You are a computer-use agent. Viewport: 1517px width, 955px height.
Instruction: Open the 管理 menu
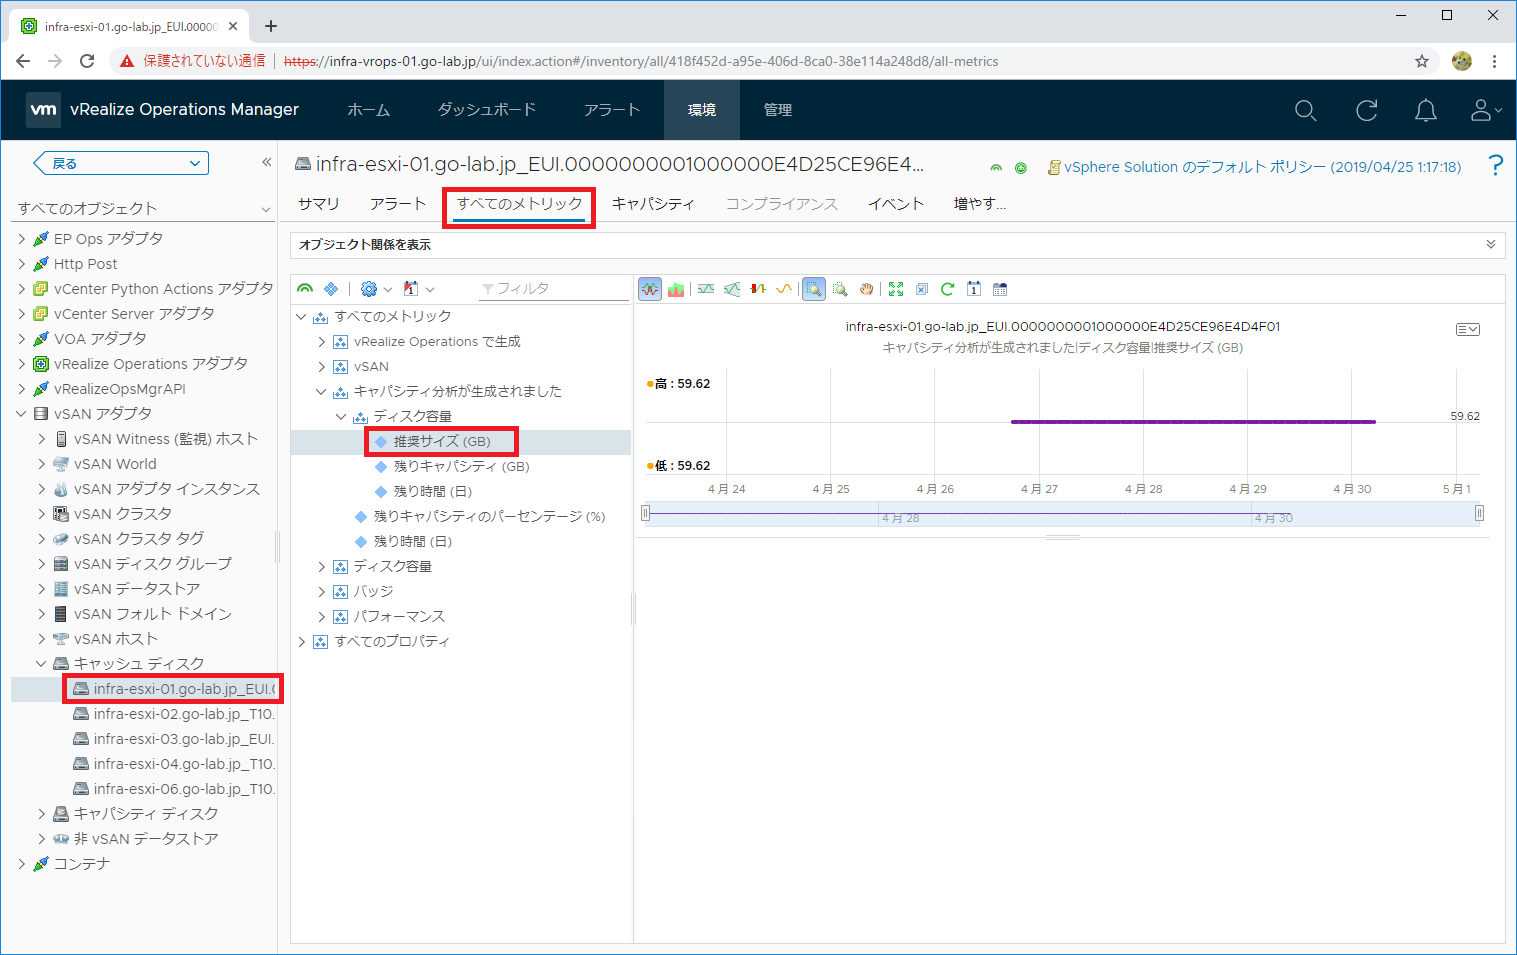coord(778,110)
